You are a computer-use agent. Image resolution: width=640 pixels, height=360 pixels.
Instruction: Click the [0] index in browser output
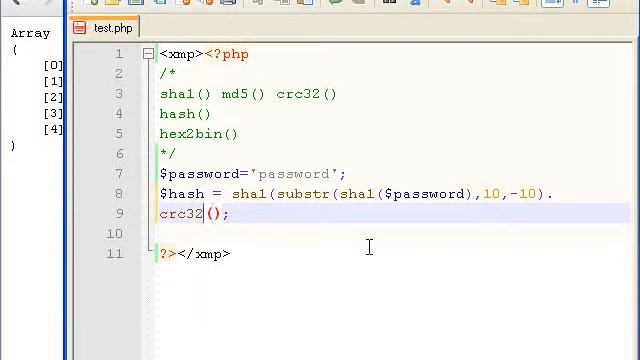point(53,65)
